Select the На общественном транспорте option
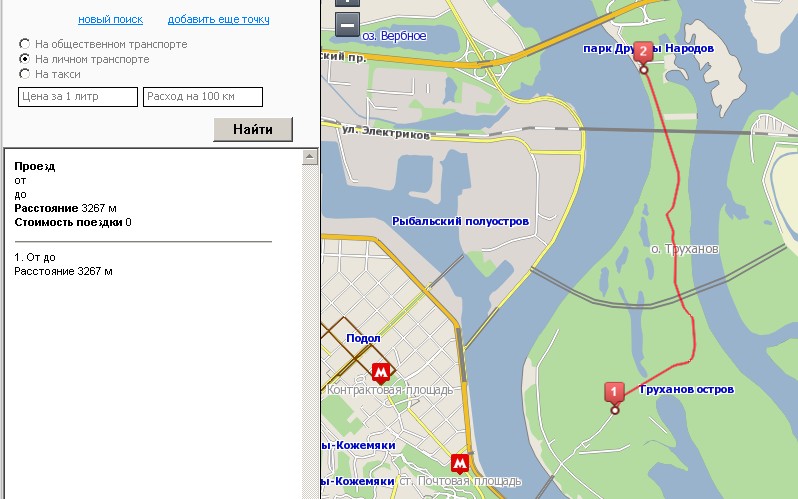 [25, 44]
